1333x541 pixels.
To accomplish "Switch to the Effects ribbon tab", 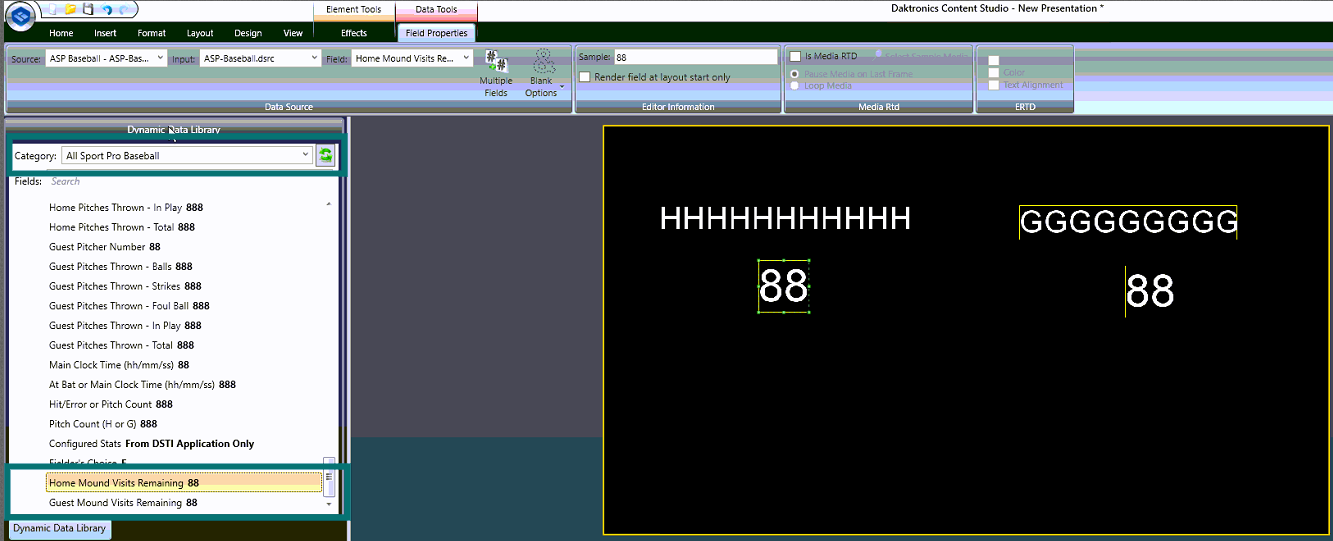I will 354,33.
